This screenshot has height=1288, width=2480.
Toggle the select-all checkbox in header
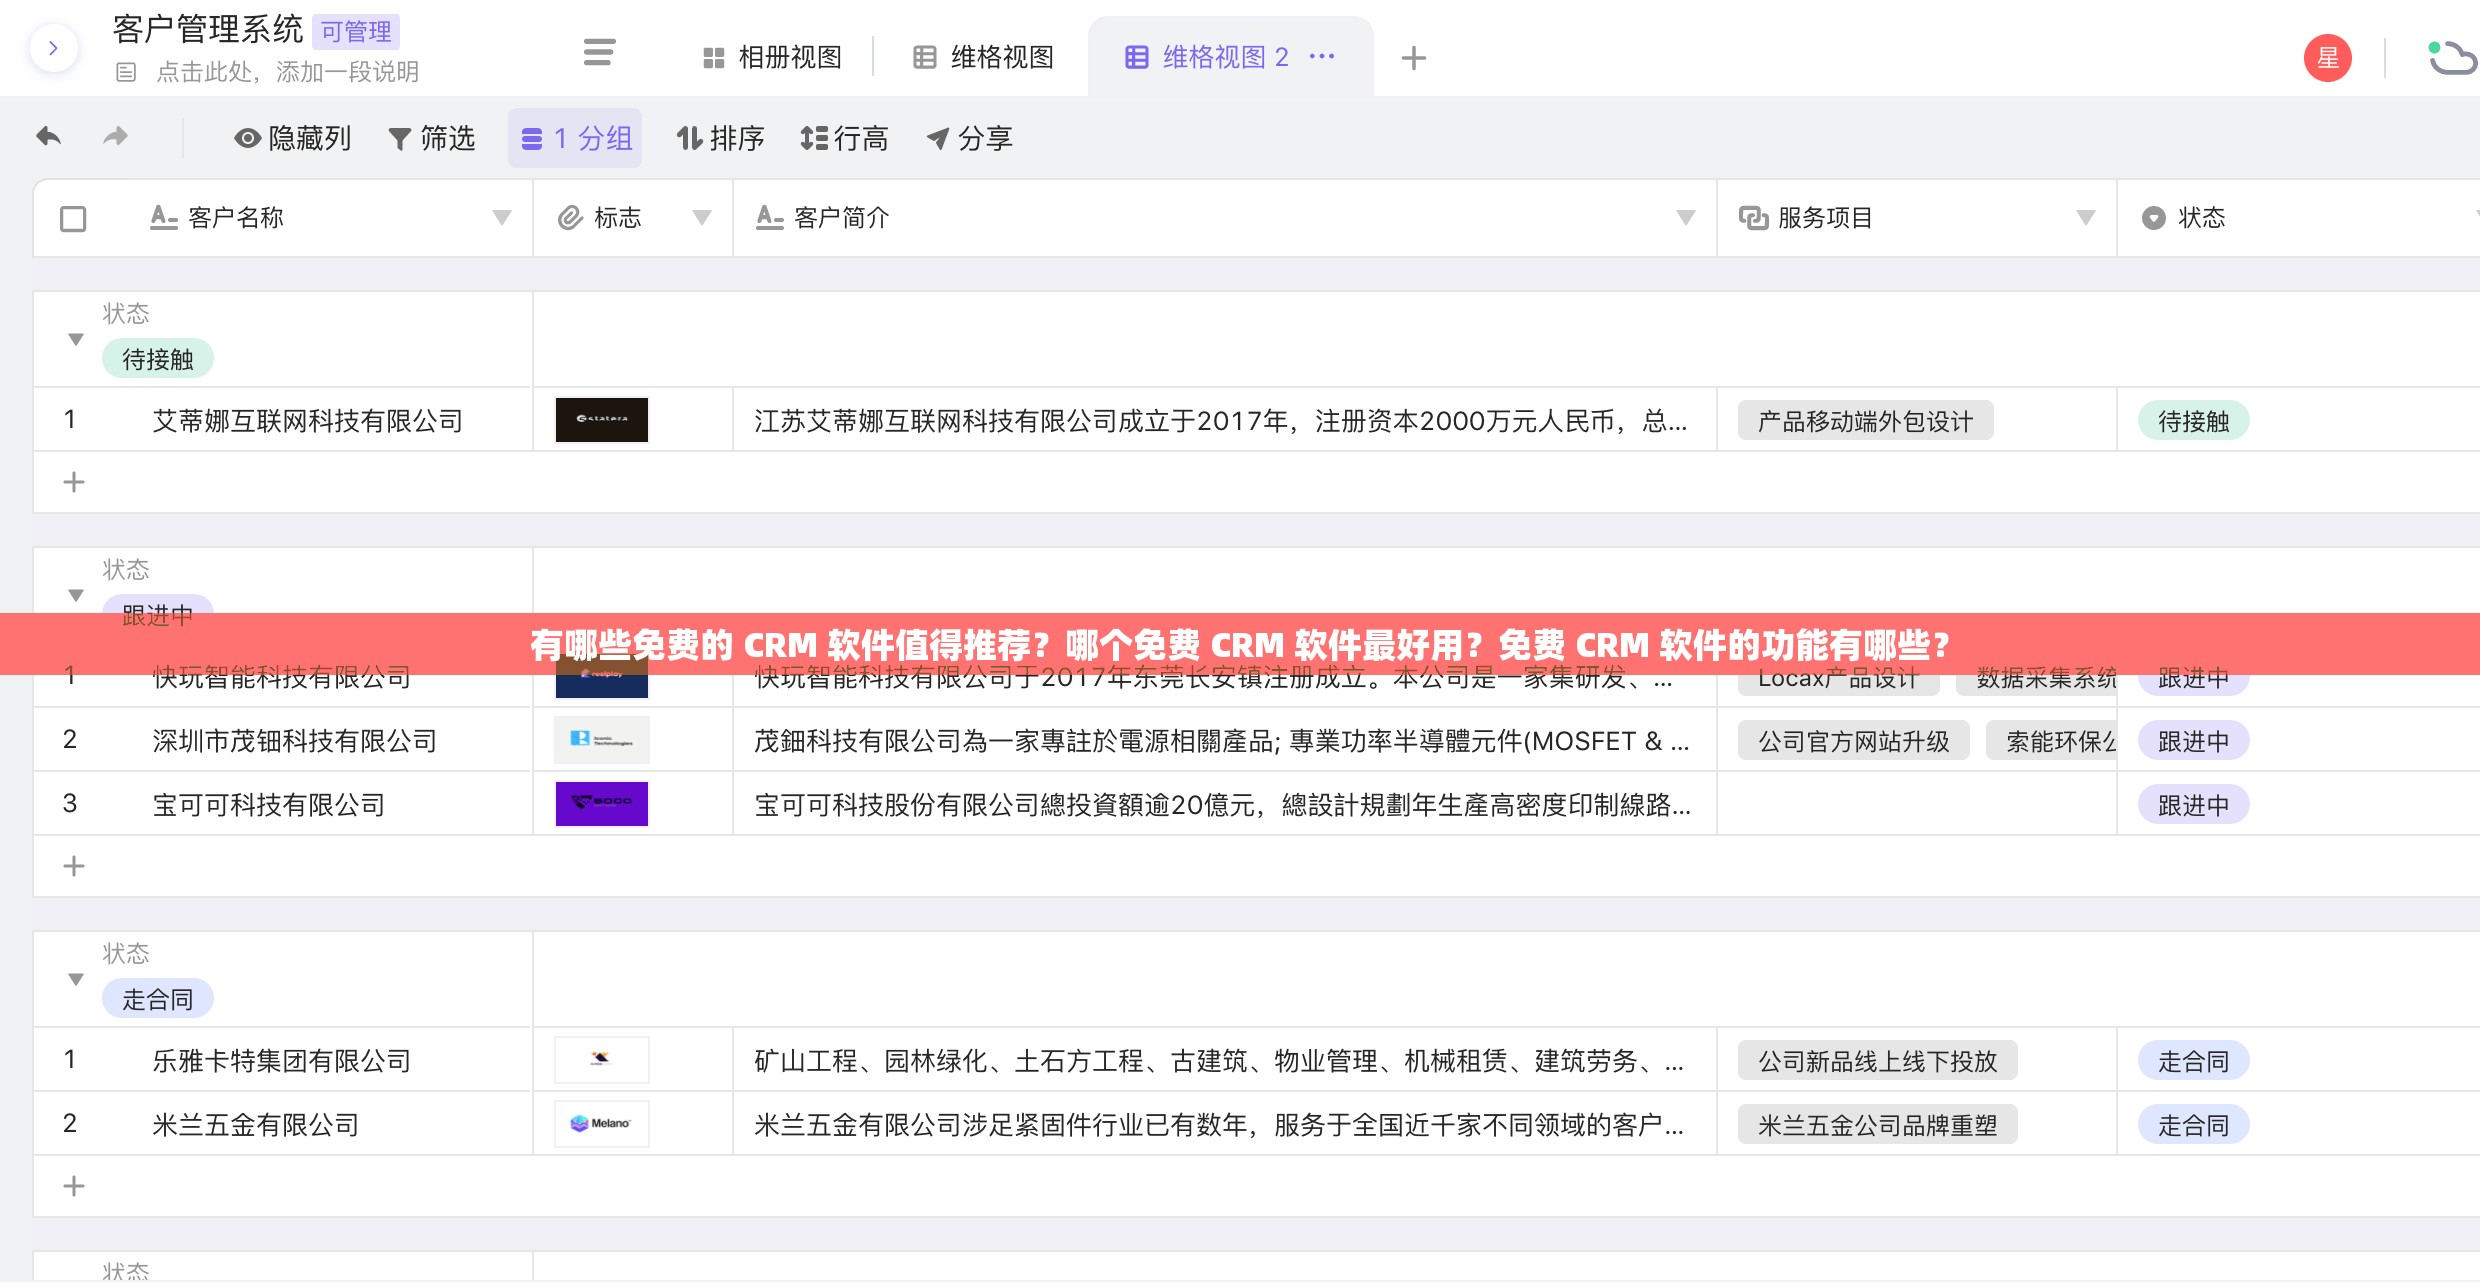point(73,217)
